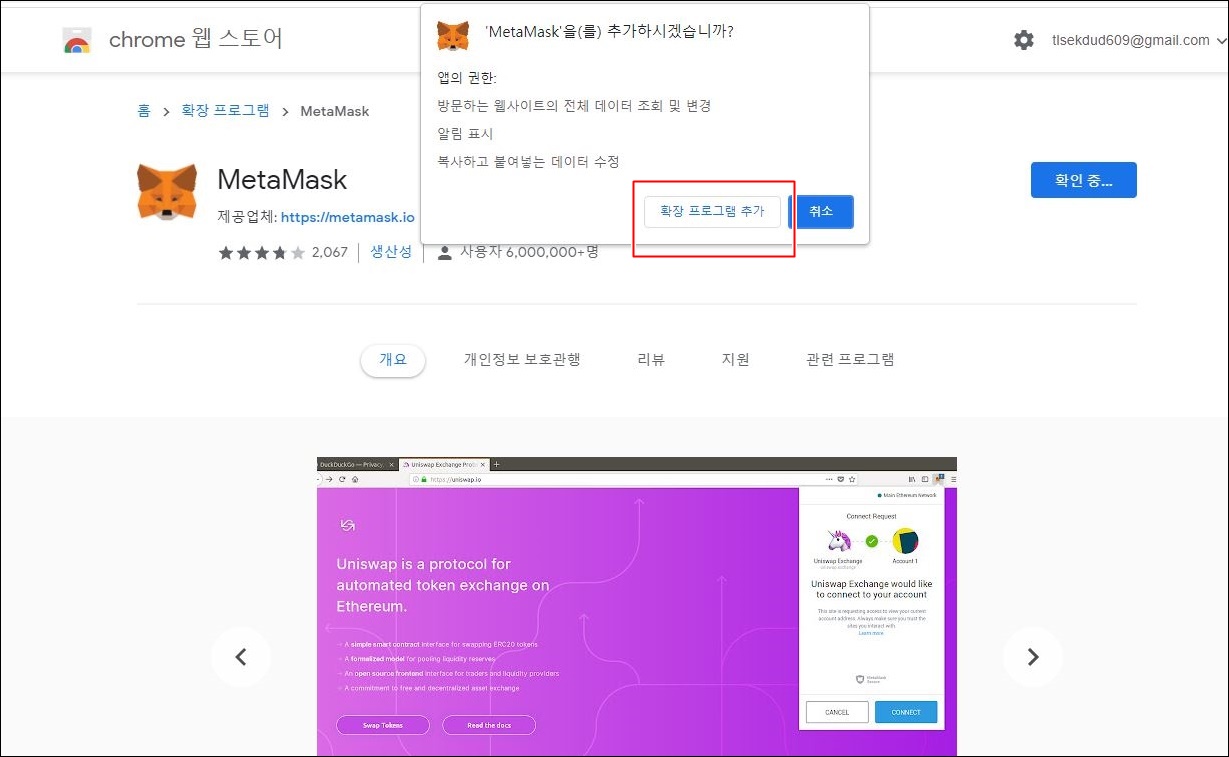Click the chrome 웹 스토어 title text
The width and height of the screenshot is (1229, 757).
tap(196, 40)
